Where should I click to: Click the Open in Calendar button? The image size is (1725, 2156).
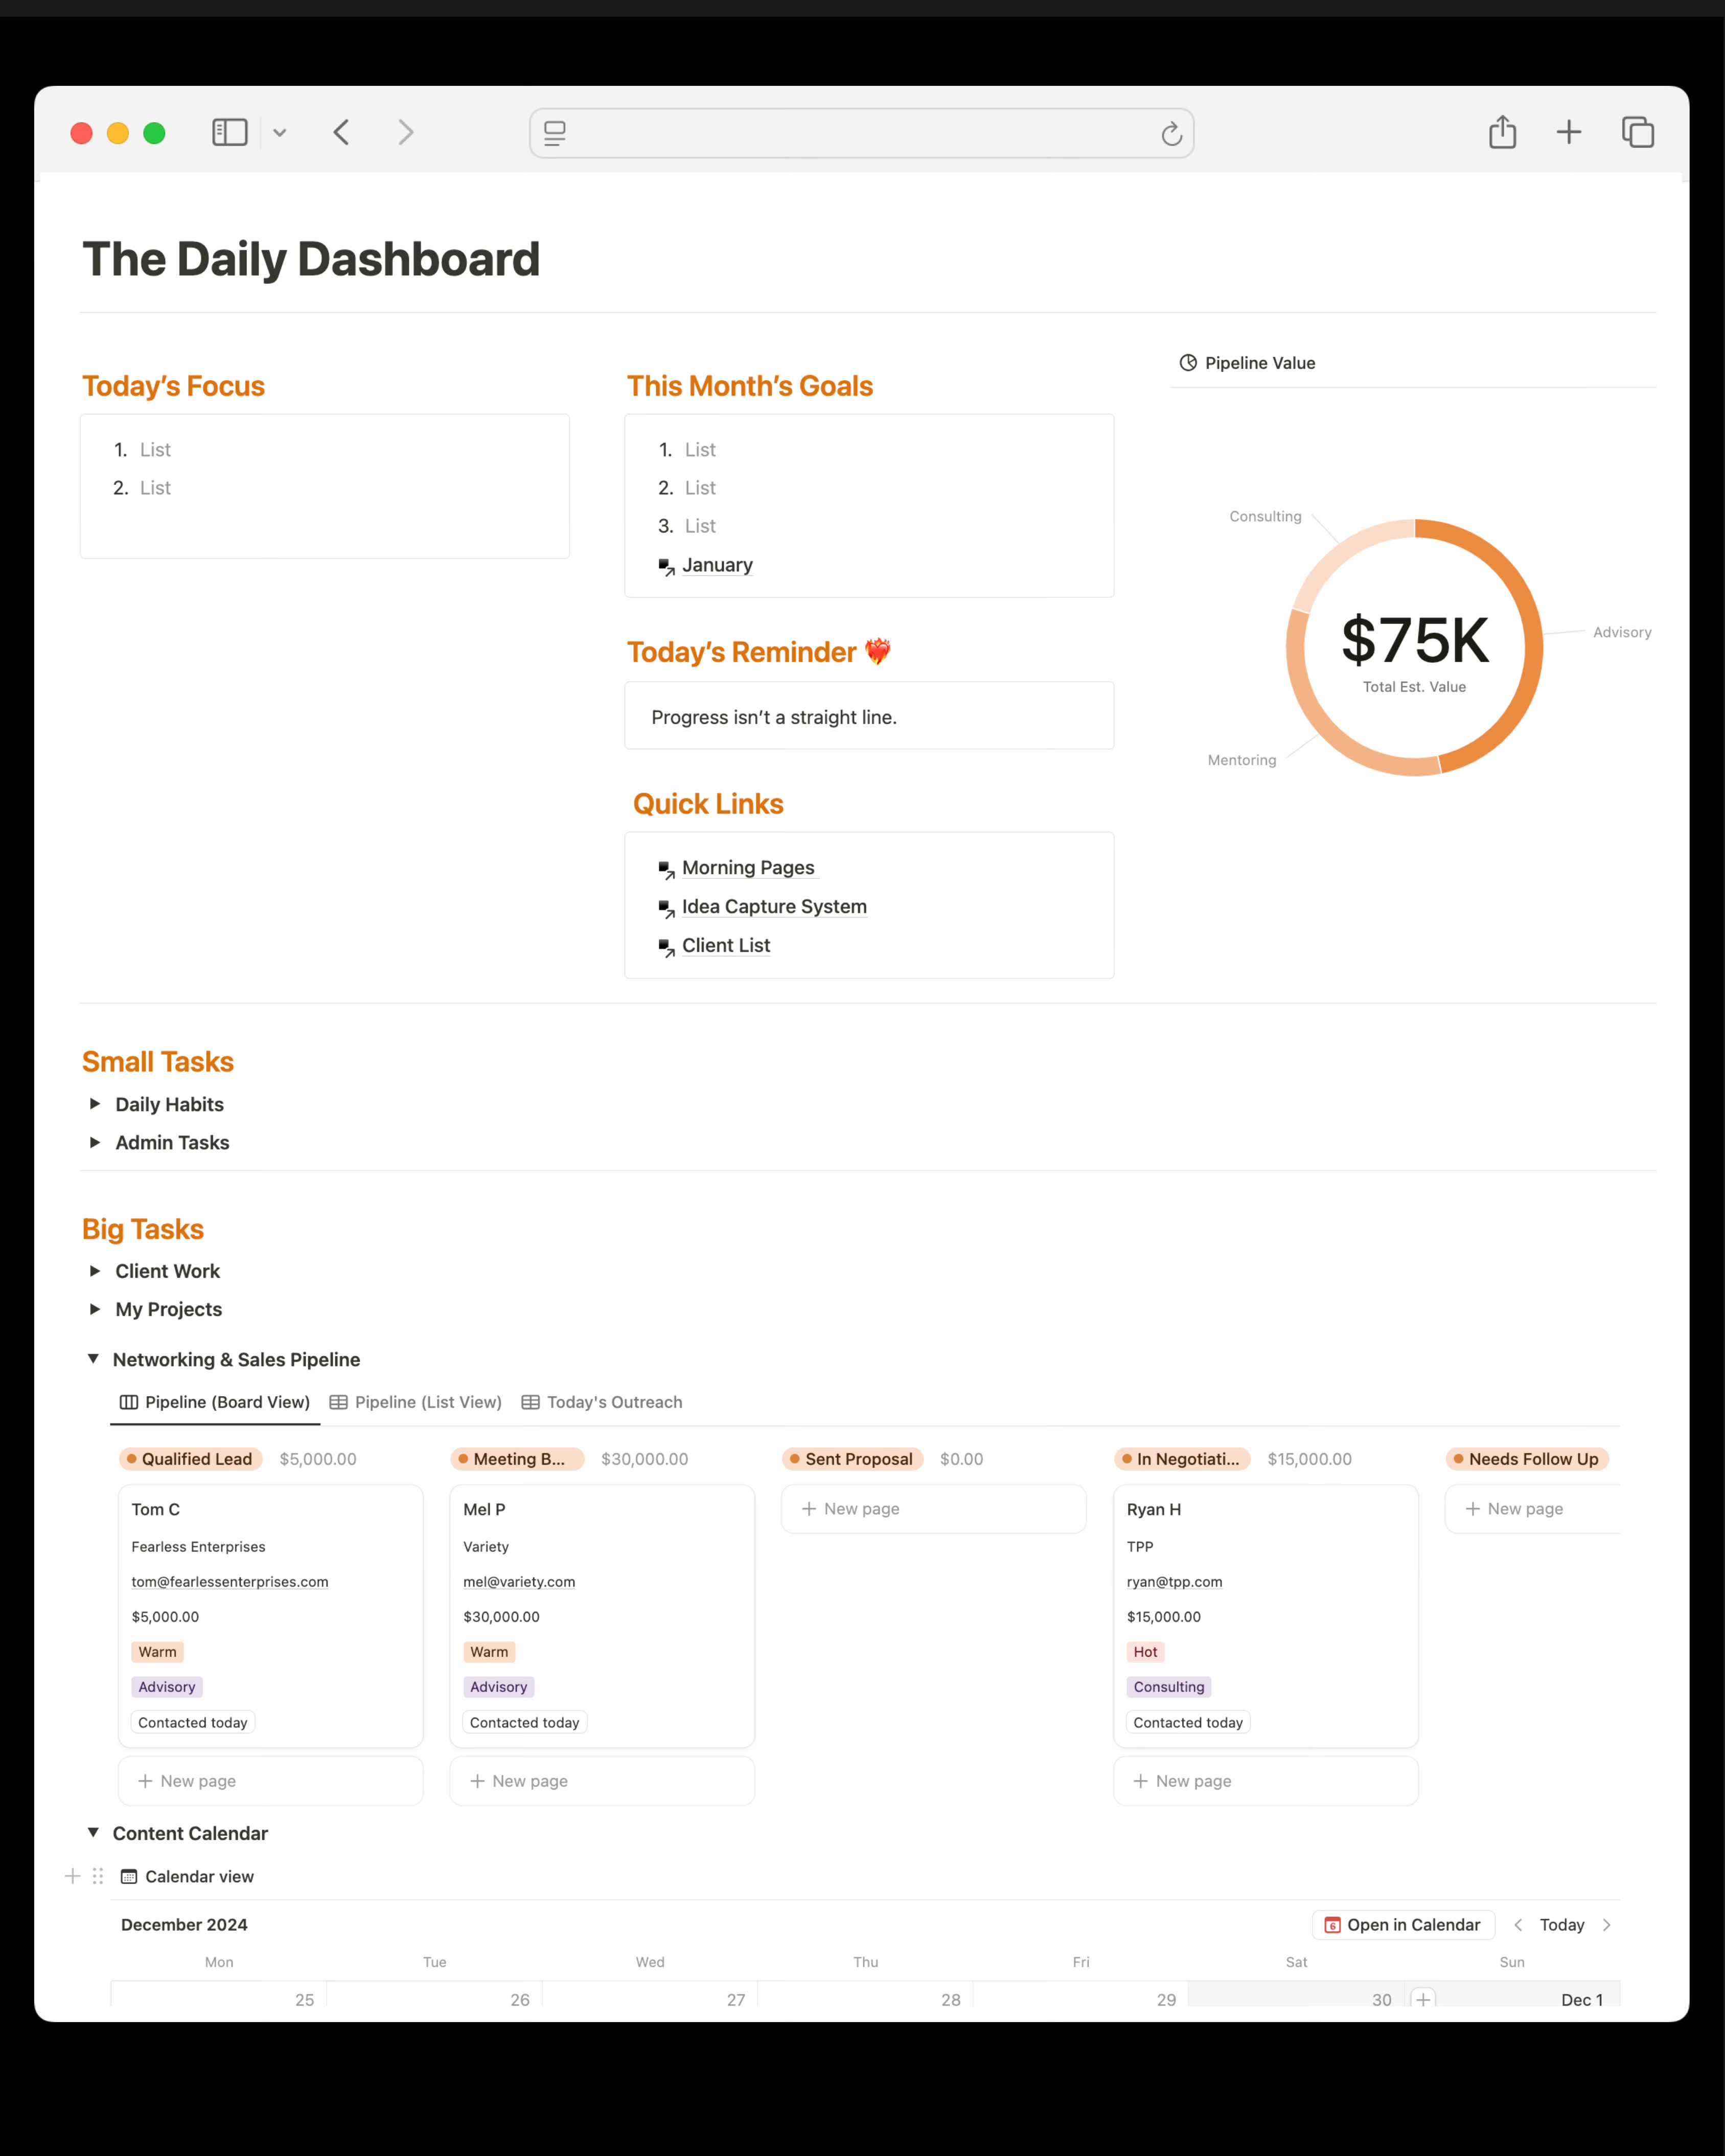pyautogui.click(x=1403, y=1925)
